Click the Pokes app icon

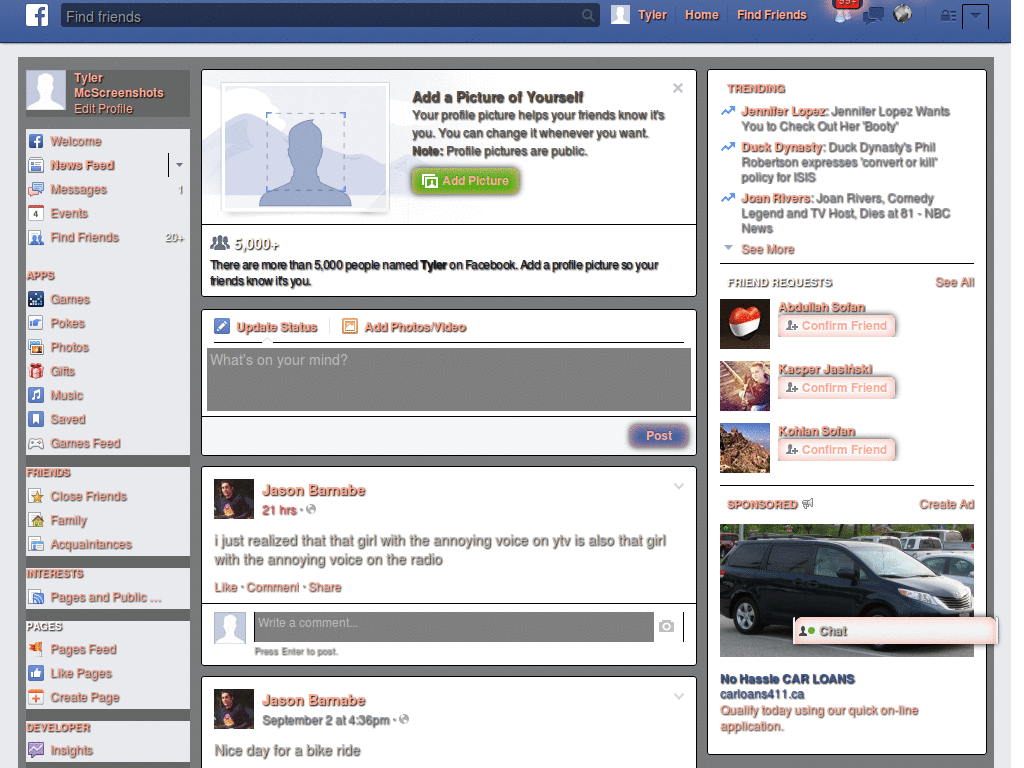[x=36, y=323]
